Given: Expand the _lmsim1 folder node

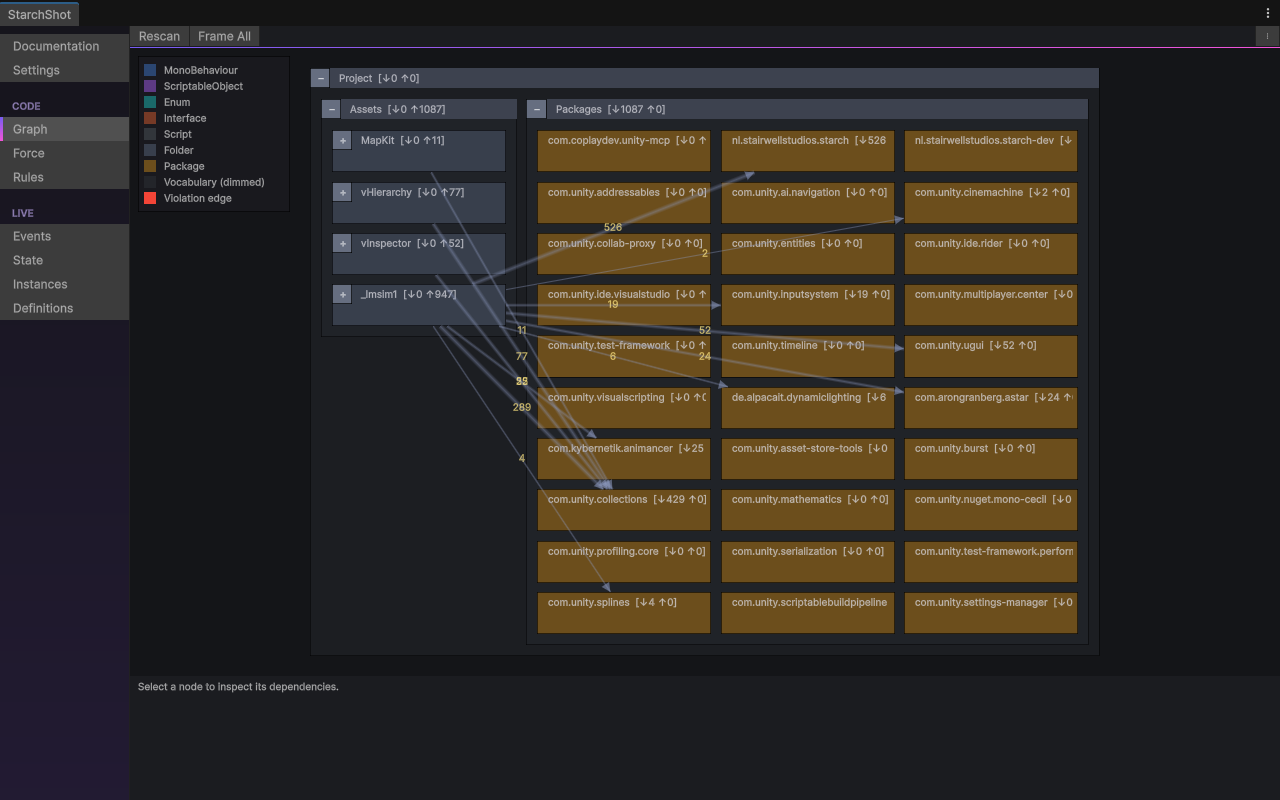Looking at the screenshot, I should pos(342,295).
